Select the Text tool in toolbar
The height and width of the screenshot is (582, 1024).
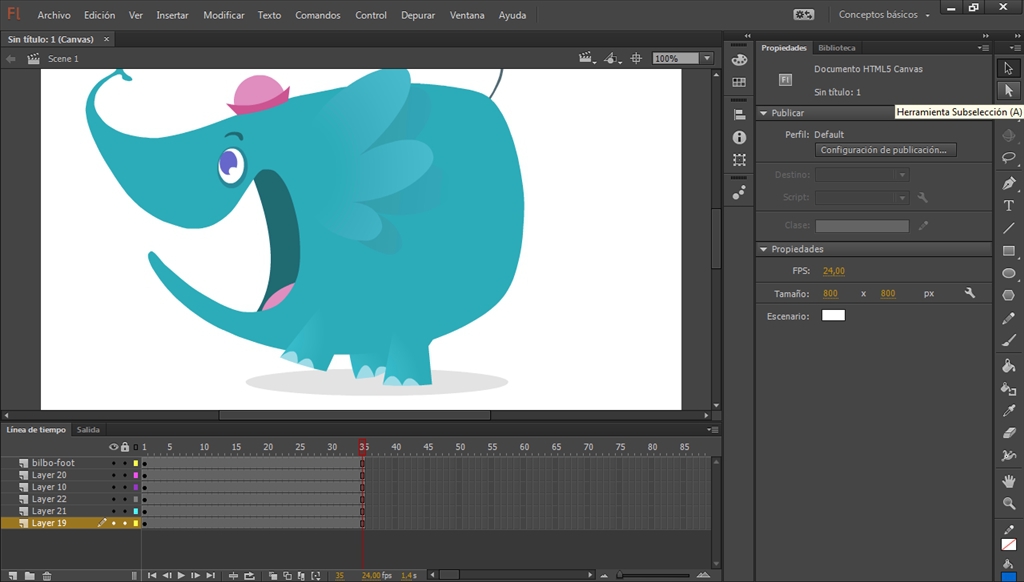(x=1008, y=206)
